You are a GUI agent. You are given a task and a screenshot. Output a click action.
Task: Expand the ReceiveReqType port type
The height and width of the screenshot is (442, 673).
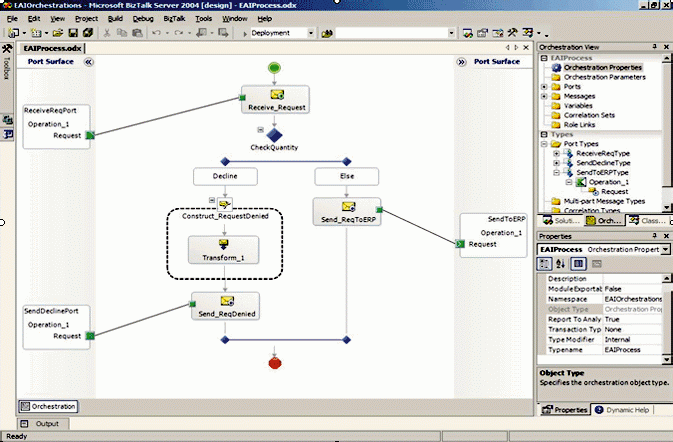[x=556, y=153]
